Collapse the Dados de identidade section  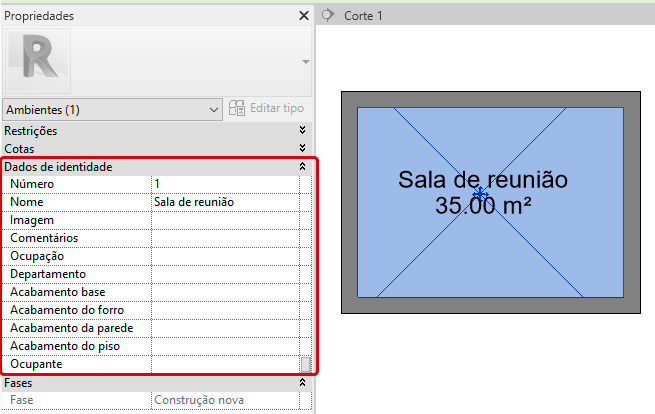tap(302, 167)
